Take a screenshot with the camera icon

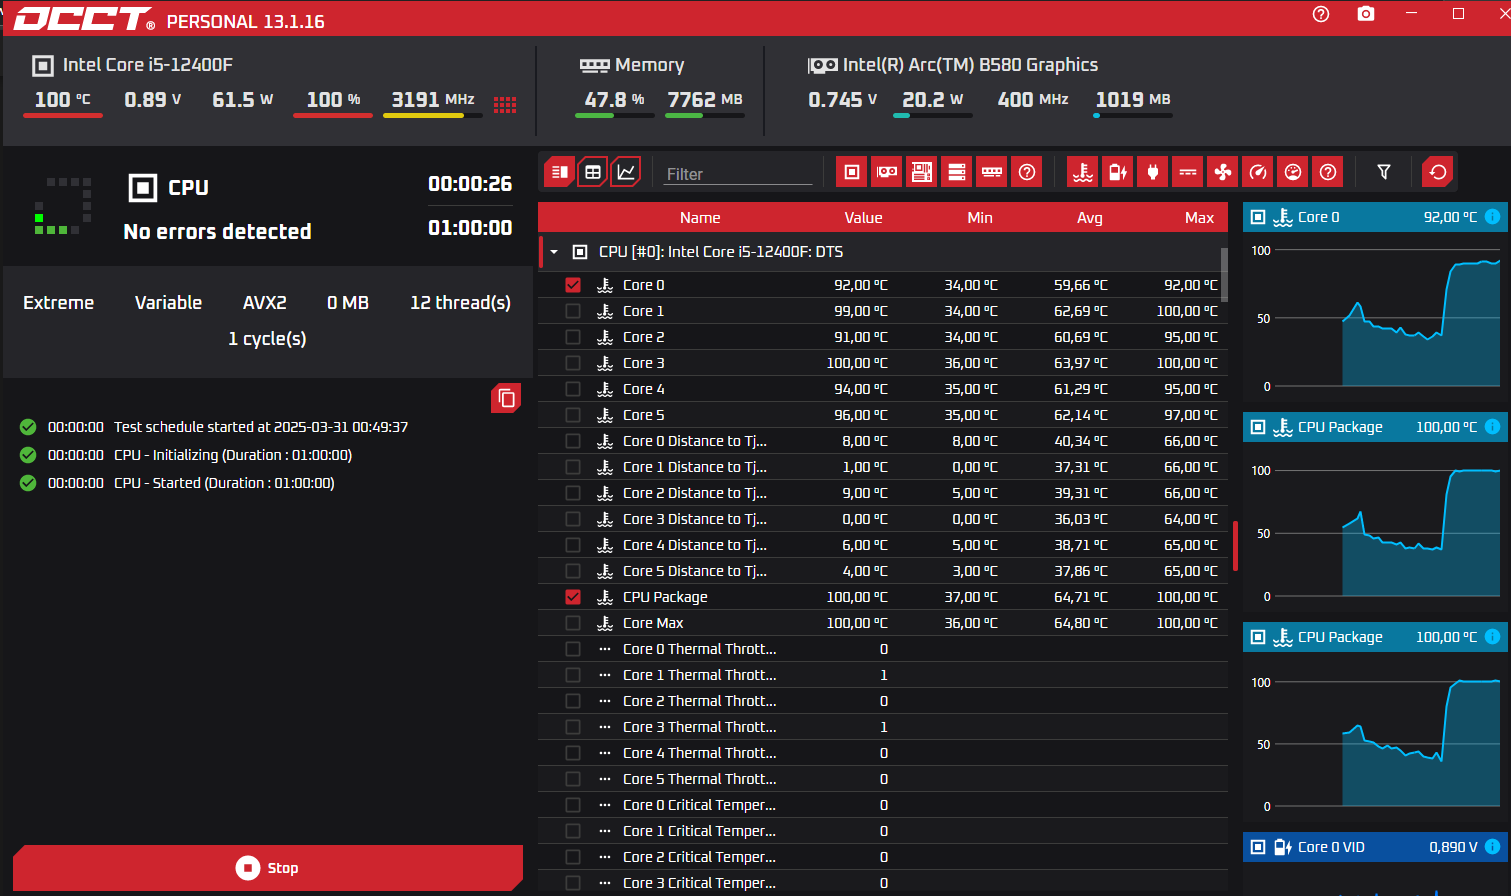1366,14
